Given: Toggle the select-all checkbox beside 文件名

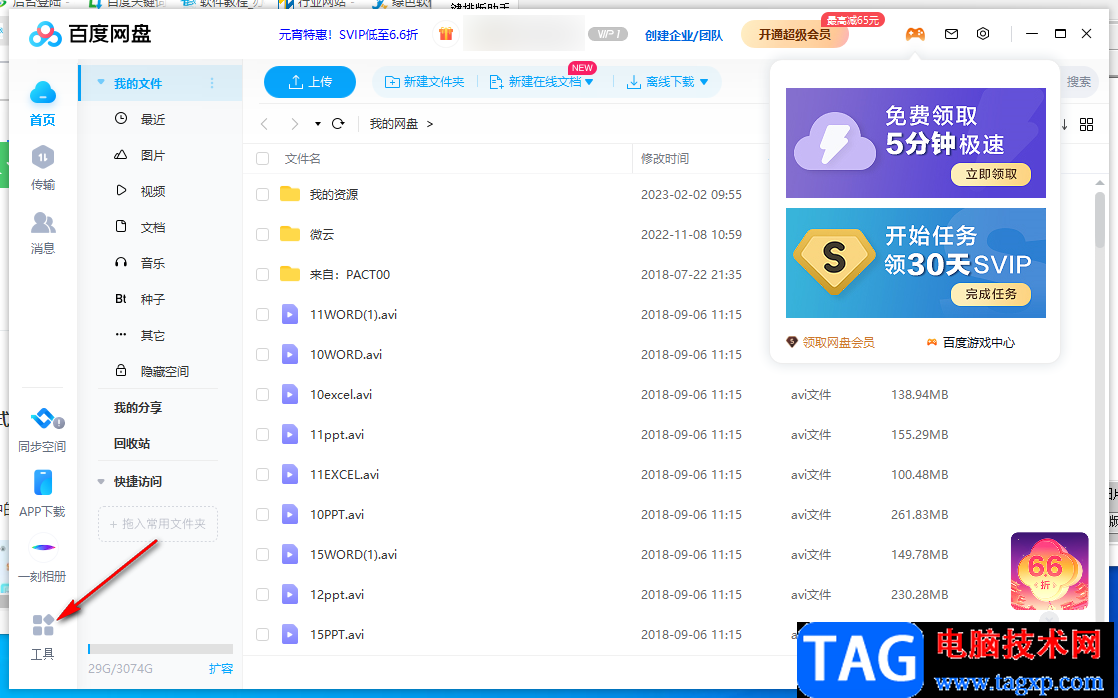Looking at the screenshot, I should [x=262, y=158].
